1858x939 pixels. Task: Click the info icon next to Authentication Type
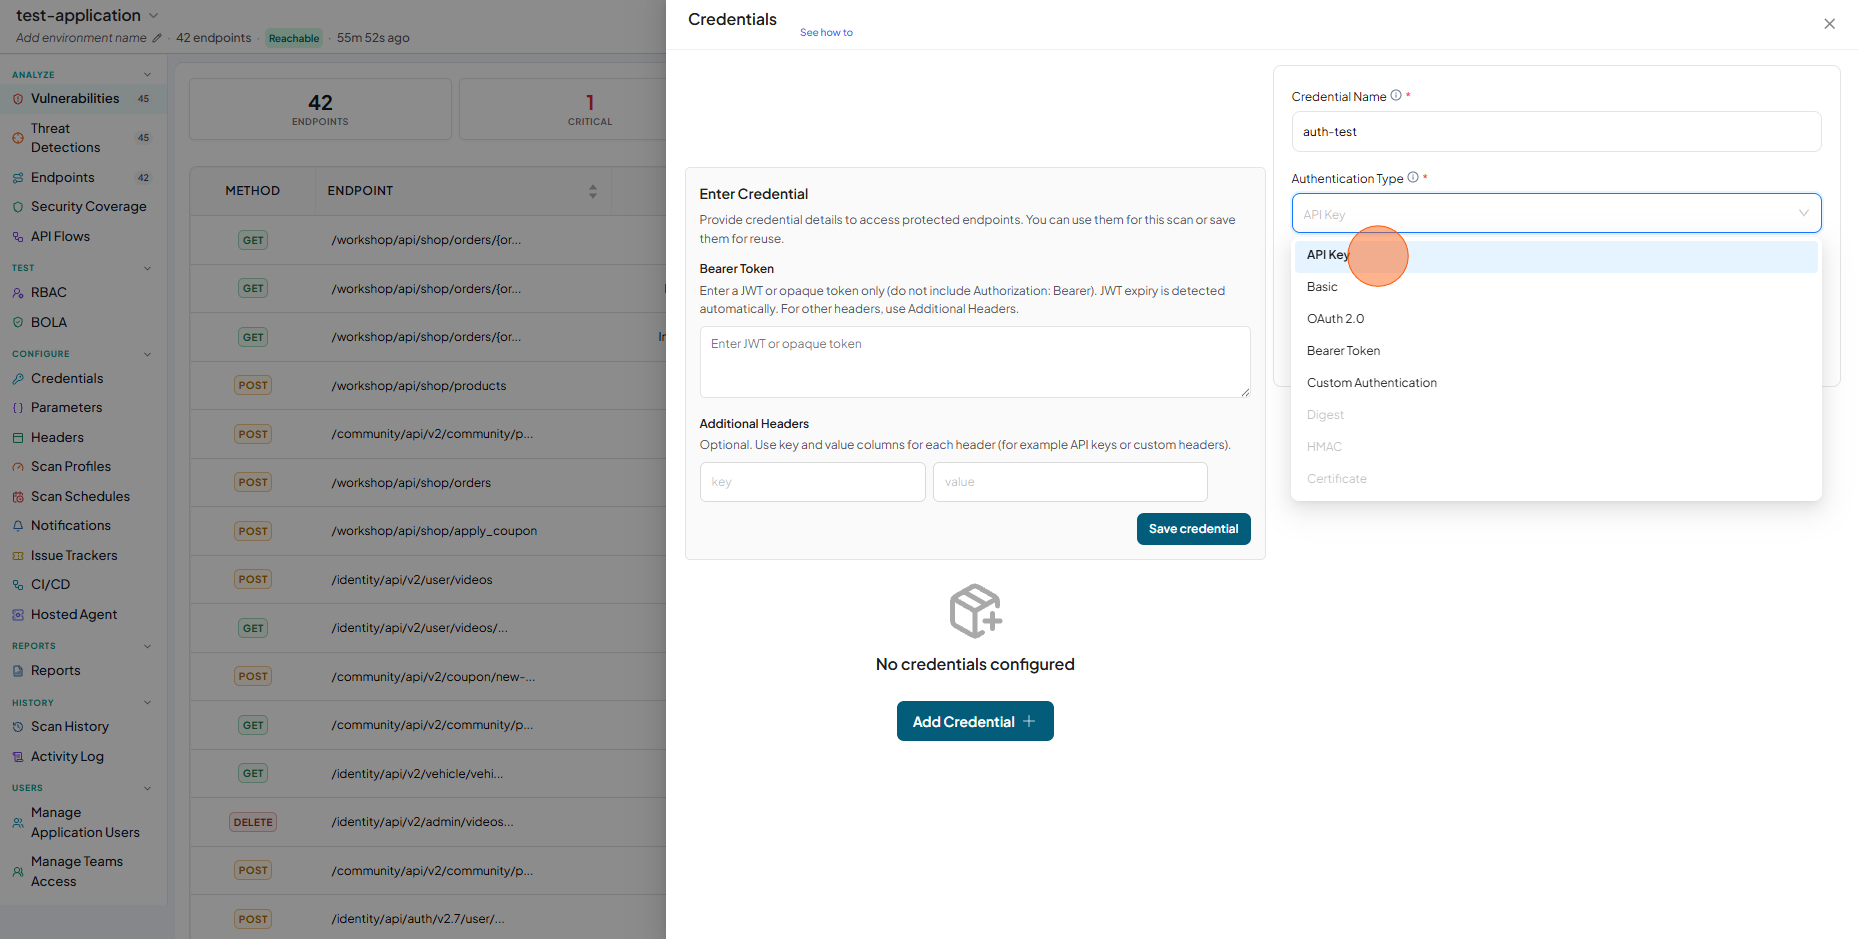[x=1413, y=178]
